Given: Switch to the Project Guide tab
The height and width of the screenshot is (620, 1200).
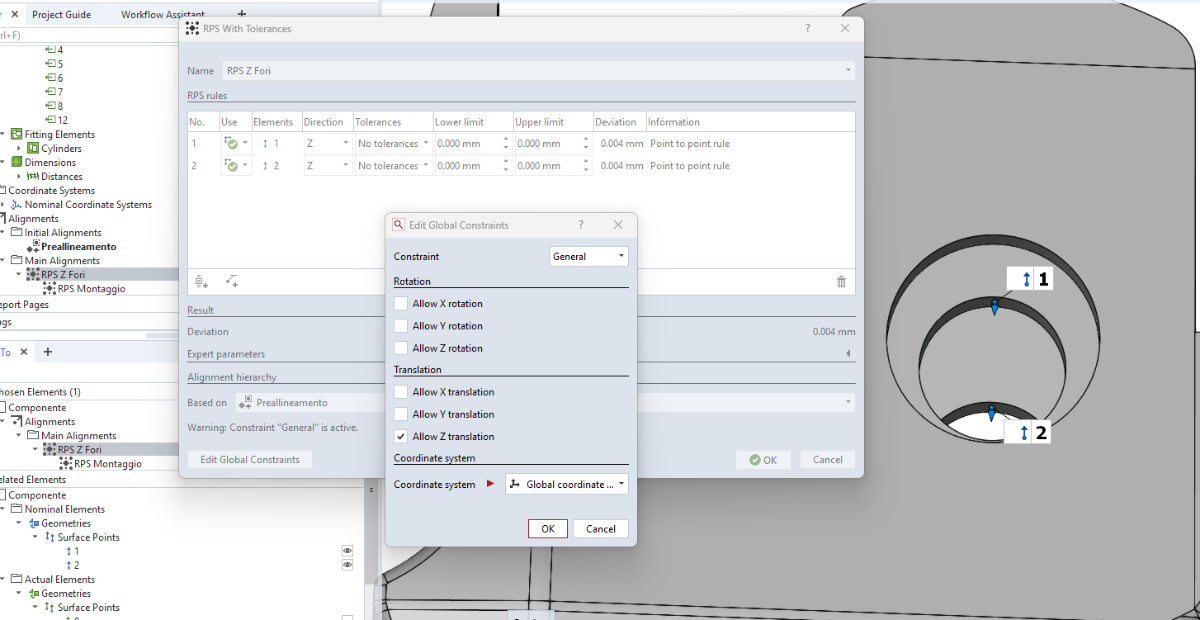Looking at the screenshot, I should tap(61, 15).
